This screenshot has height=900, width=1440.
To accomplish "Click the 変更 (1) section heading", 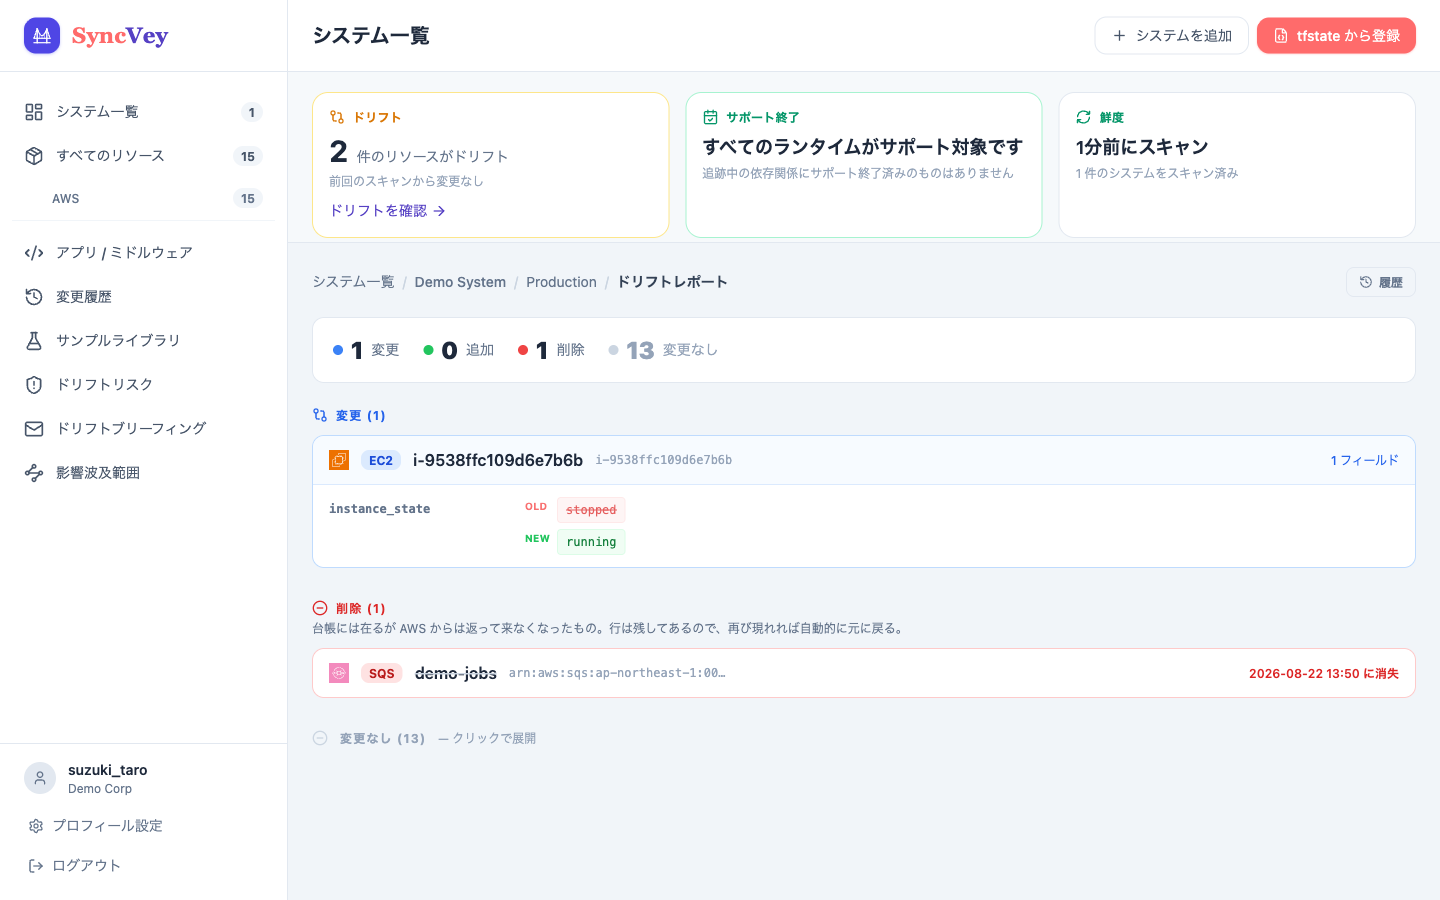I will click(349, 415).
